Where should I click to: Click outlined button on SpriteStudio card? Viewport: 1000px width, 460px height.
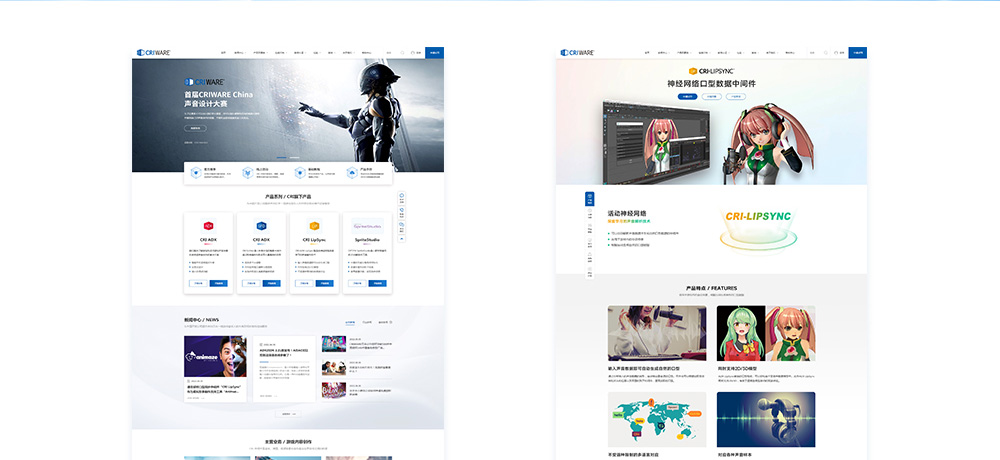tap(358, 283)
